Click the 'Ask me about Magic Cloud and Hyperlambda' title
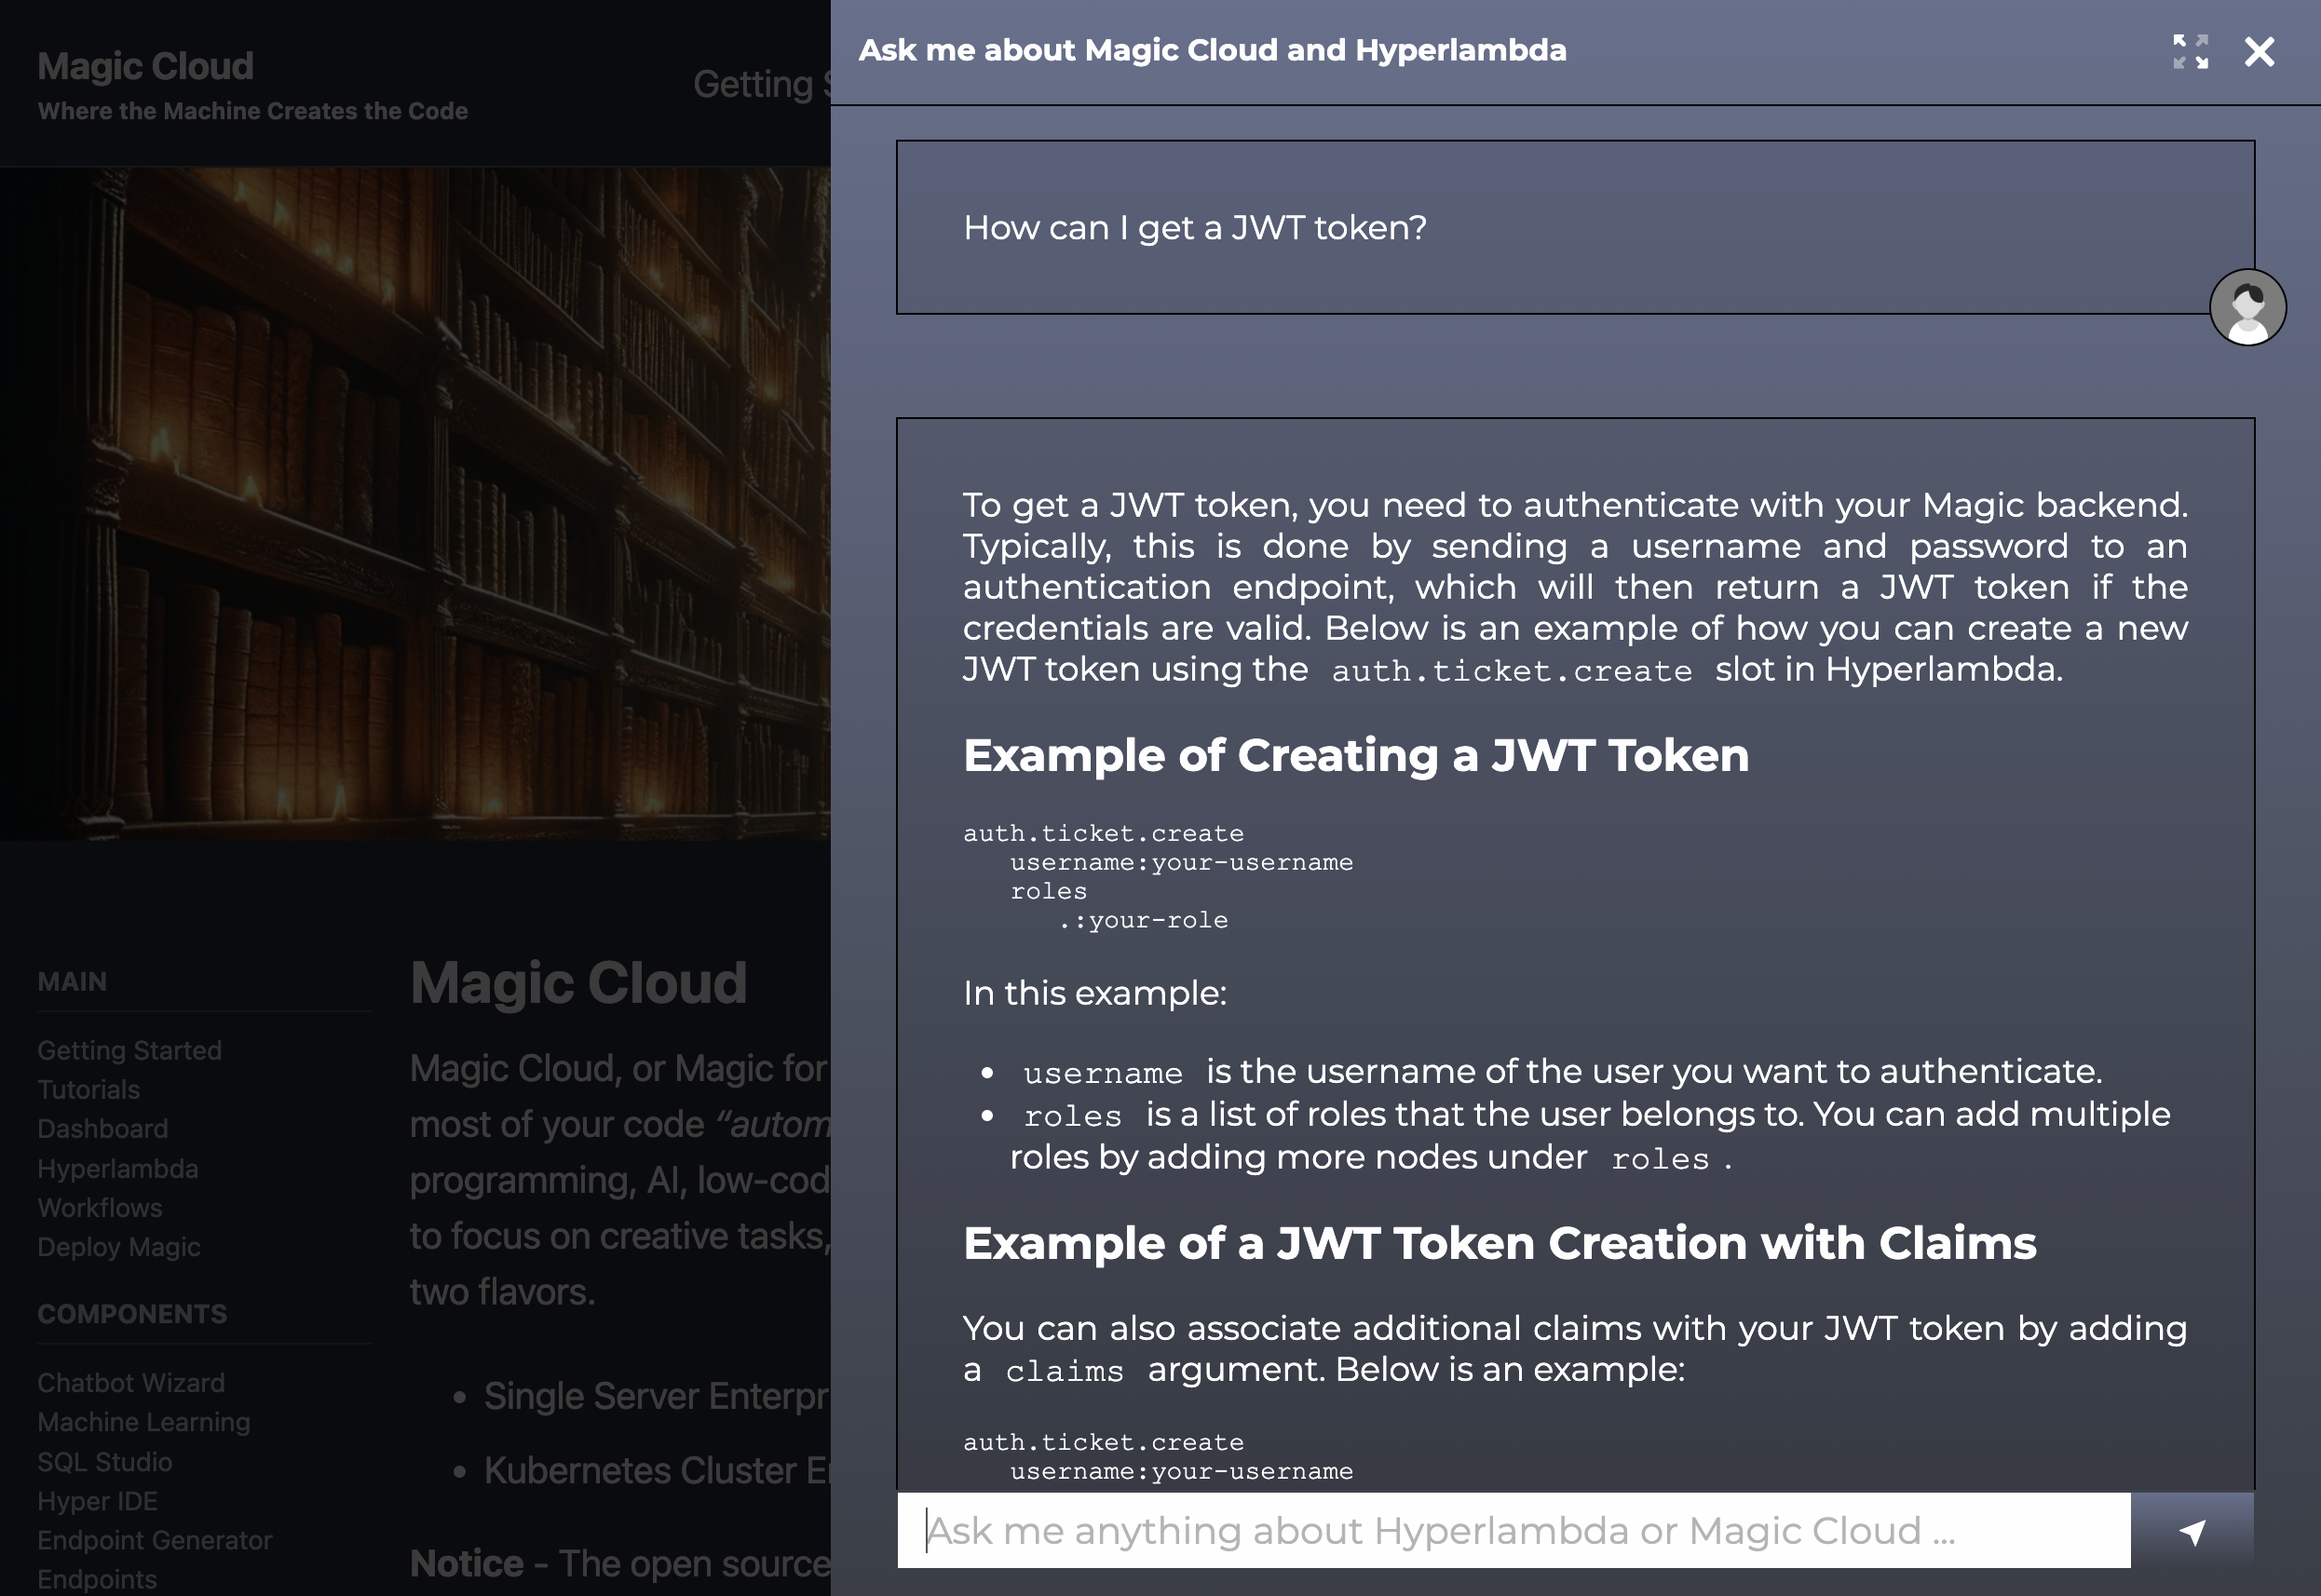Image resolution: width=2321 pixels, height=1596 pixels. click(1212, 50)
